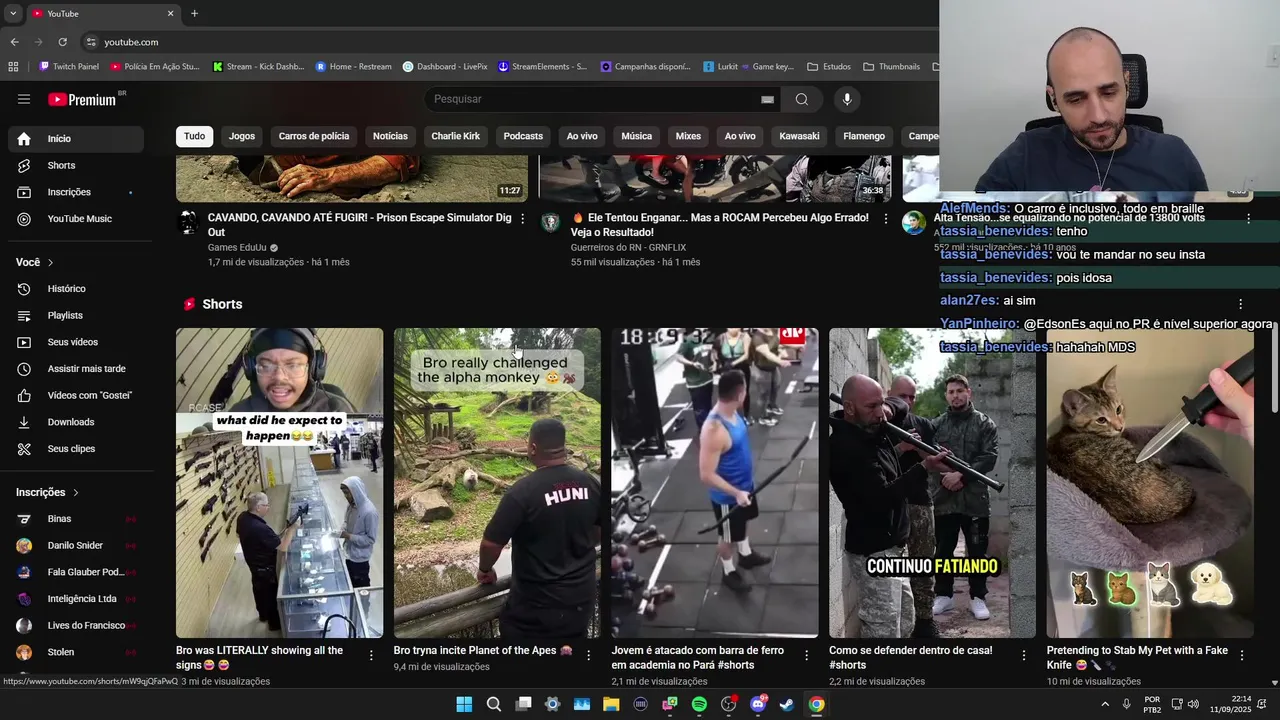Open the Estudos bookmark folder
1280x720 pixels.
(828, 67)
